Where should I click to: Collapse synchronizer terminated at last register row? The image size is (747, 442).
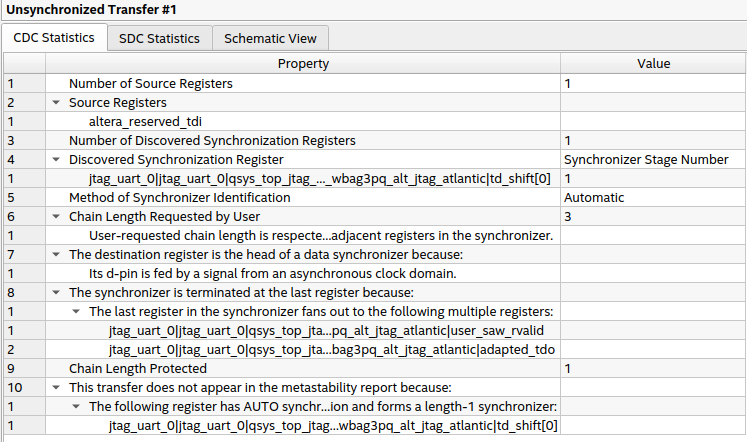pyautogui.click(x=54, y=292)
